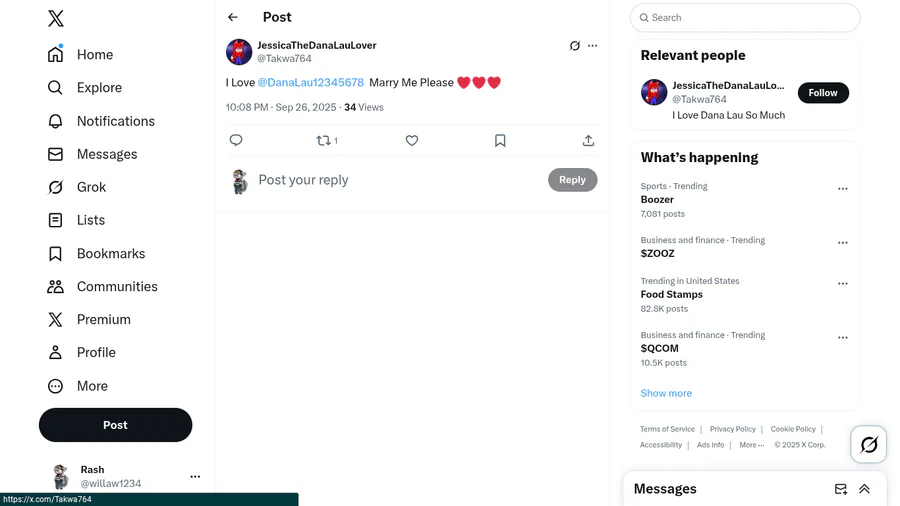Open the reply comment icon
The width and height of the screenshot is (900, 506).
(236, 141)
